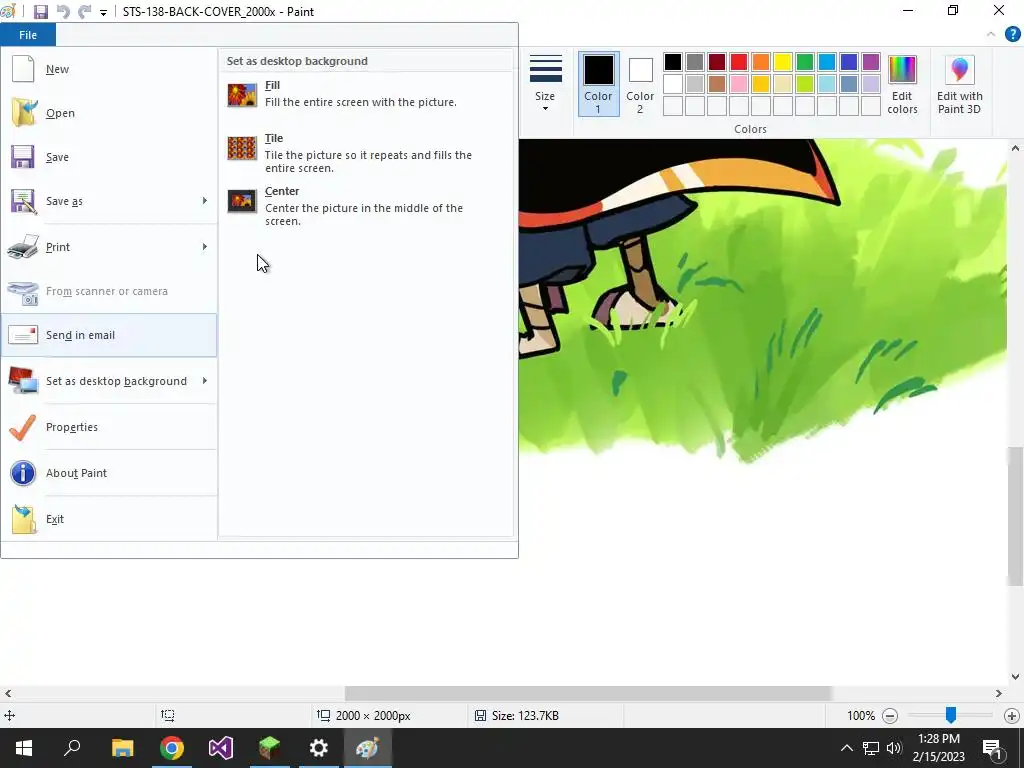Click the vertical scrollbar down arrow
This screenshot has height=768, width=1024.
coord(1016,677)
